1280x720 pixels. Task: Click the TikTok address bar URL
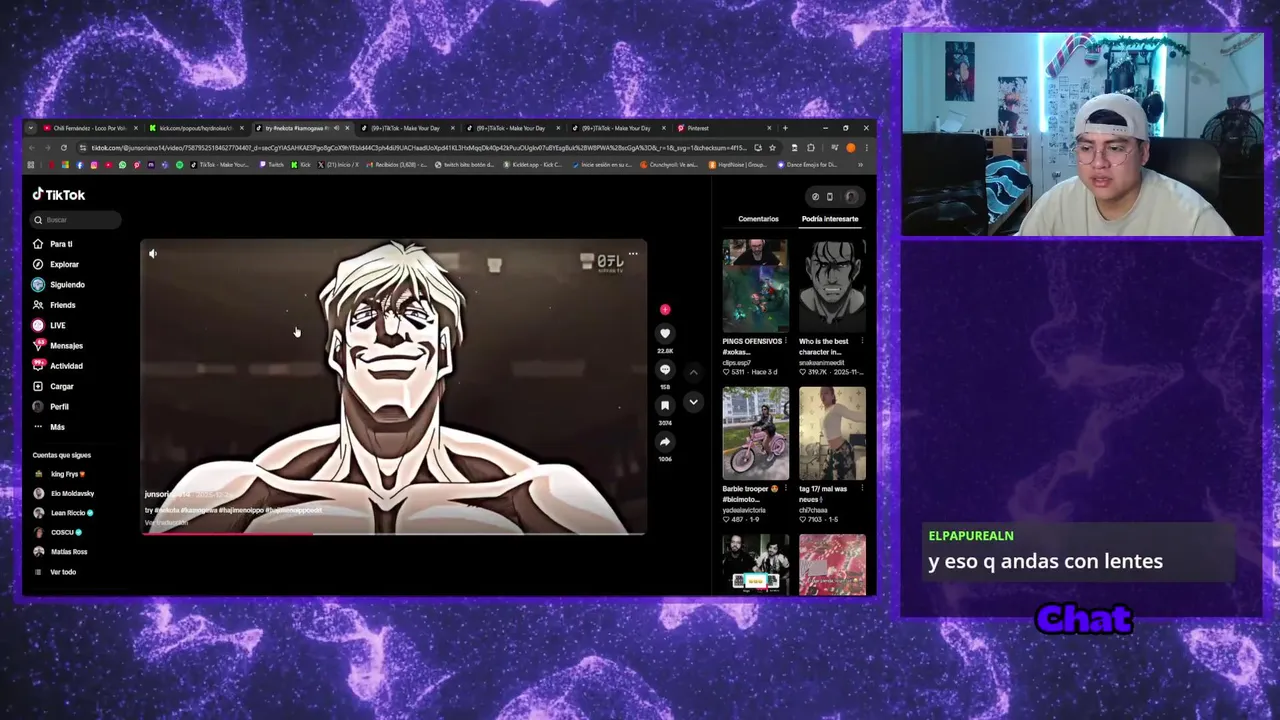tap(418, 148)
